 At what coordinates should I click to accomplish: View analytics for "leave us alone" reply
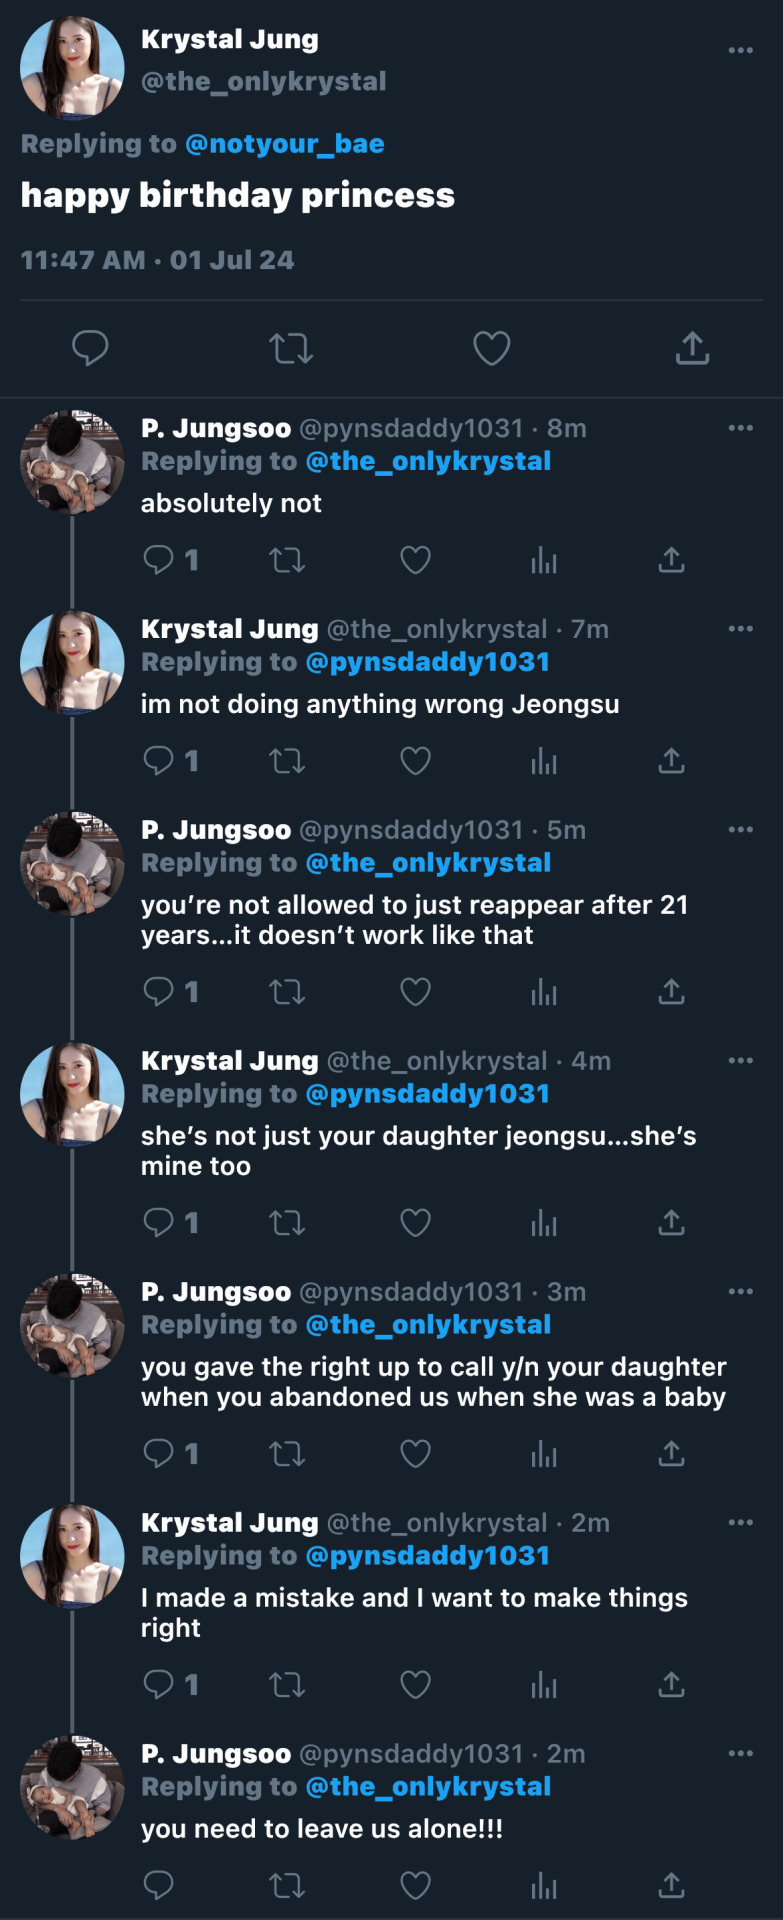[544, 1886]
